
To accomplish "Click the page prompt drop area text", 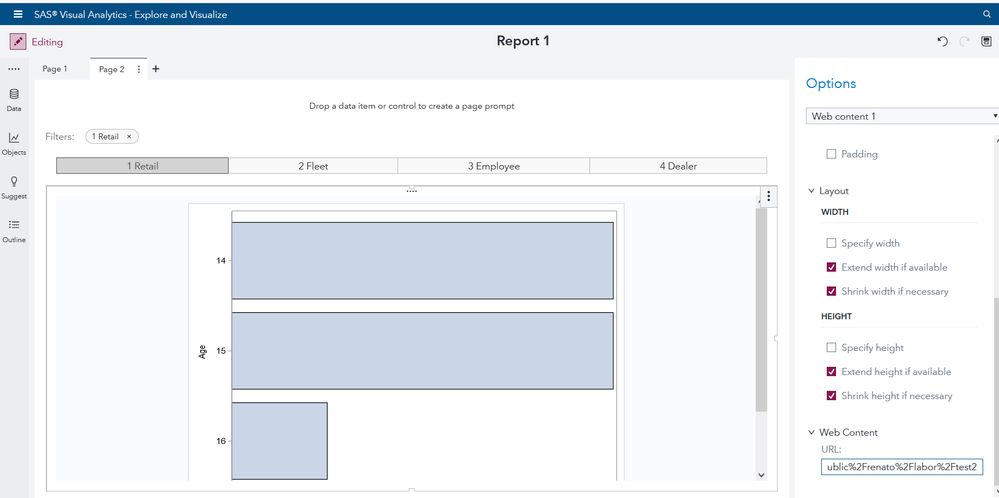I will tap(412, 106).
